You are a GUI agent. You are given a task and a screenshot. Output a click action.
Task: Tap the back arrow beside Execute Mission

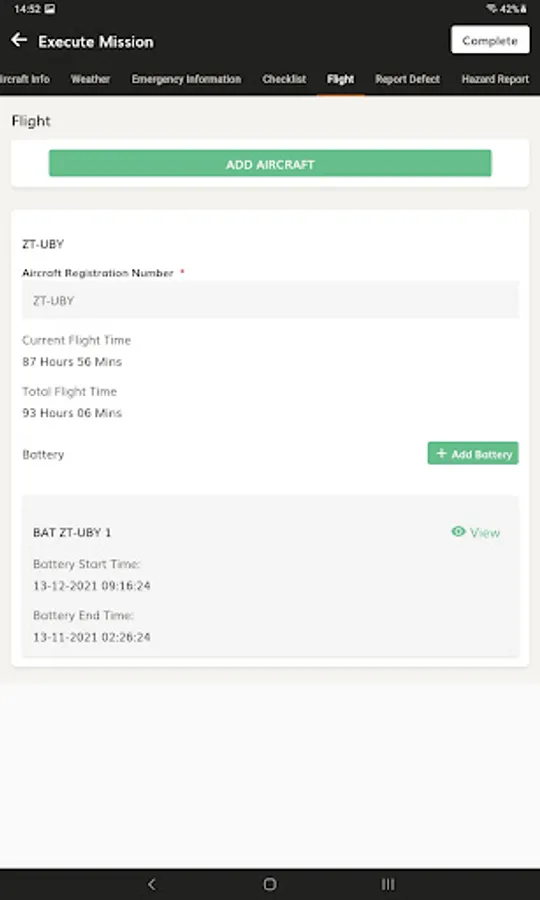click(19, 40)
